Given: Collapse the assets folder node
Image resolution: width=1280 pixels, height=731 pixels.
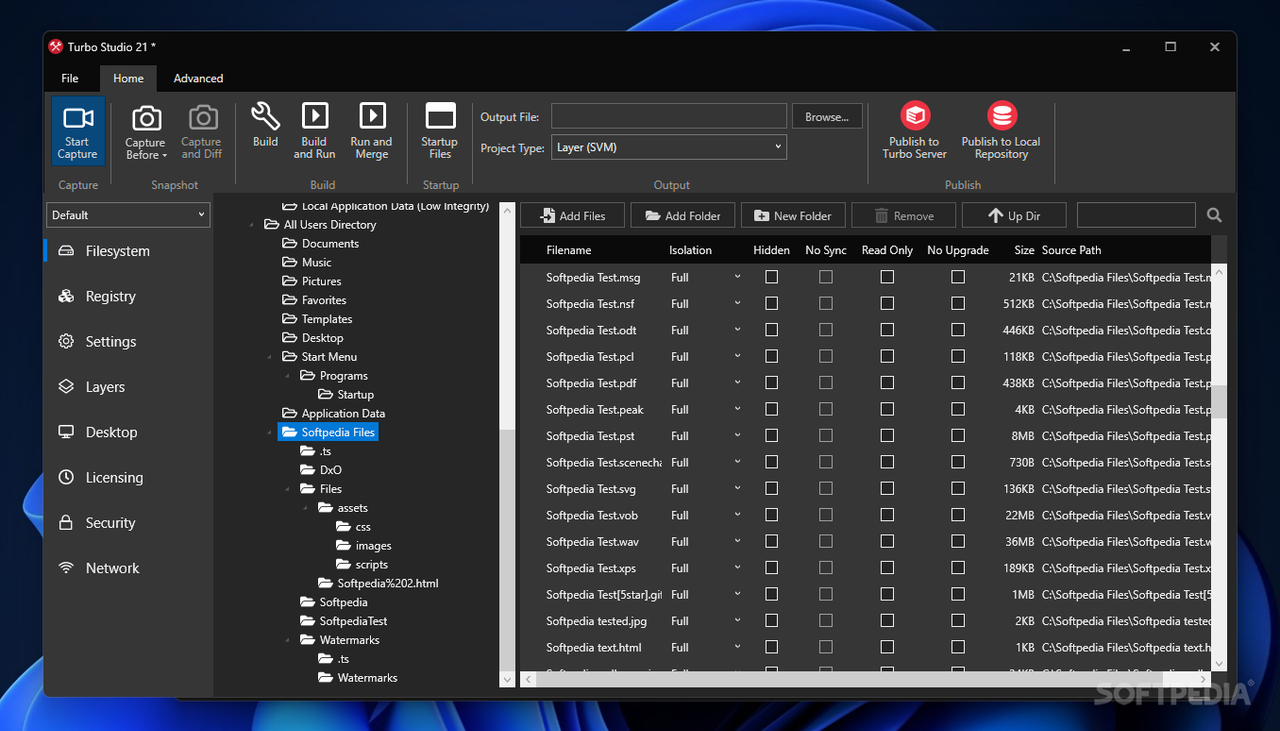Looking at the screenshot, I should pyautogui.click(x=306, y=508).
